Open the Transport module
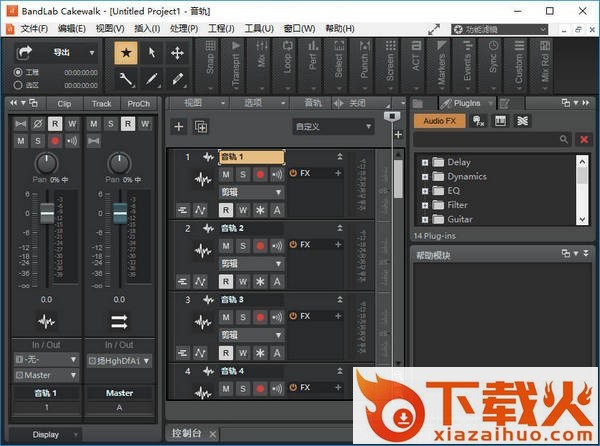 (x=235, y=65)
